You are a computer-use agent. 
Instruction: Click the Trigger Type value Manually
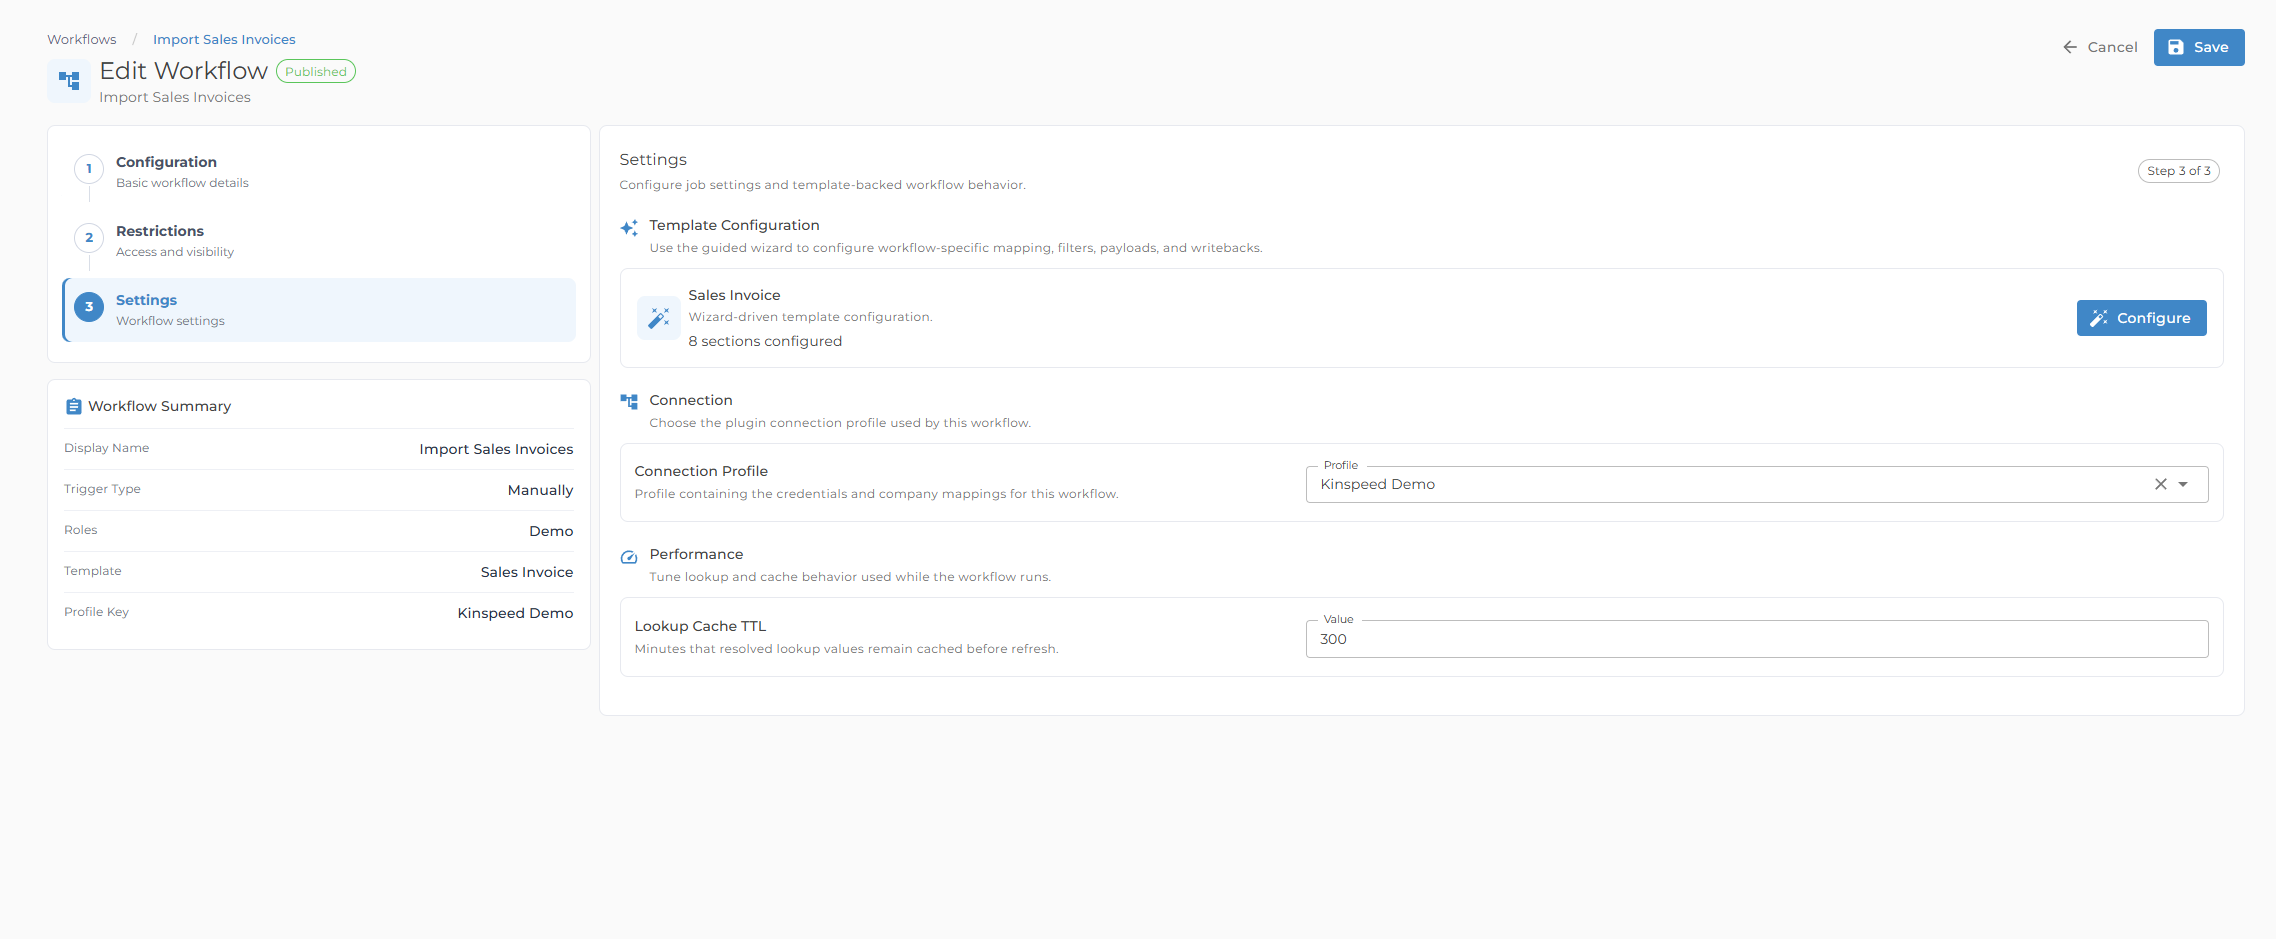pyautogui.click(x=540, y=491)
